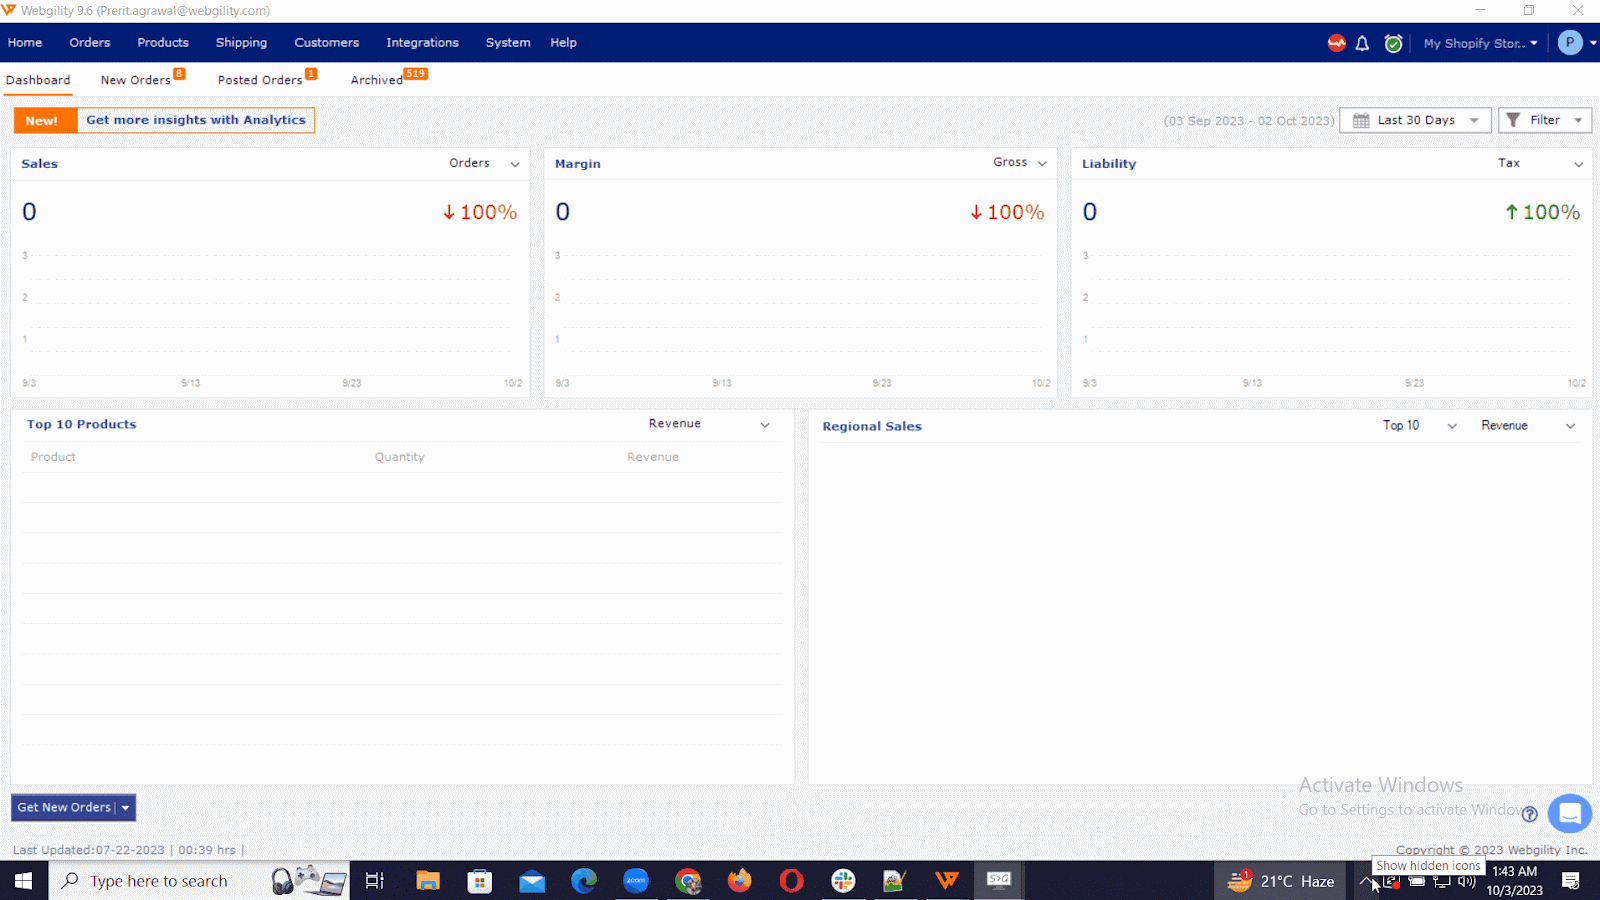This screenshot has height=900, width=1600.
Task: Open Firefox from the taskbar
Action: click(740, 880)
